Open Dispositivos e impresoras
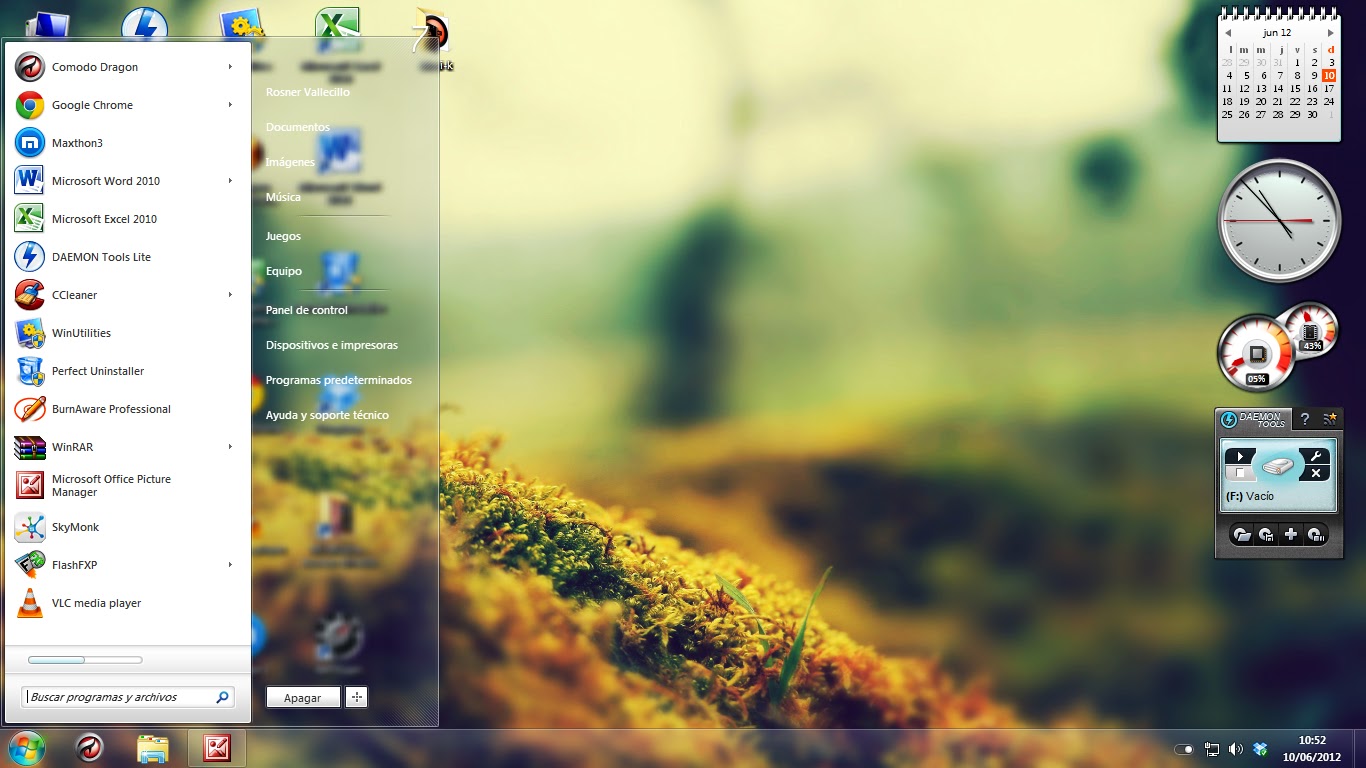Viewport: 1366px width, 768px height. pos(332,345)
